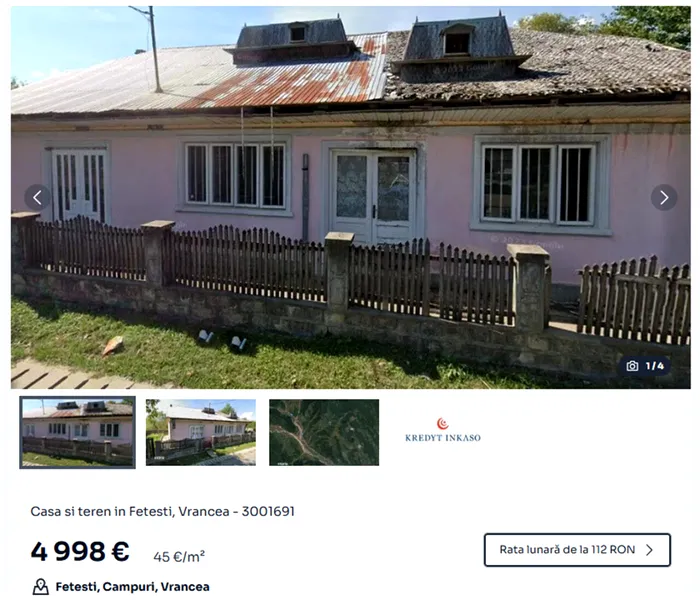The height and width of the screenshot is (600, 700).
Task: Click the 45 €/m² price per area
Action: (179, 557)
